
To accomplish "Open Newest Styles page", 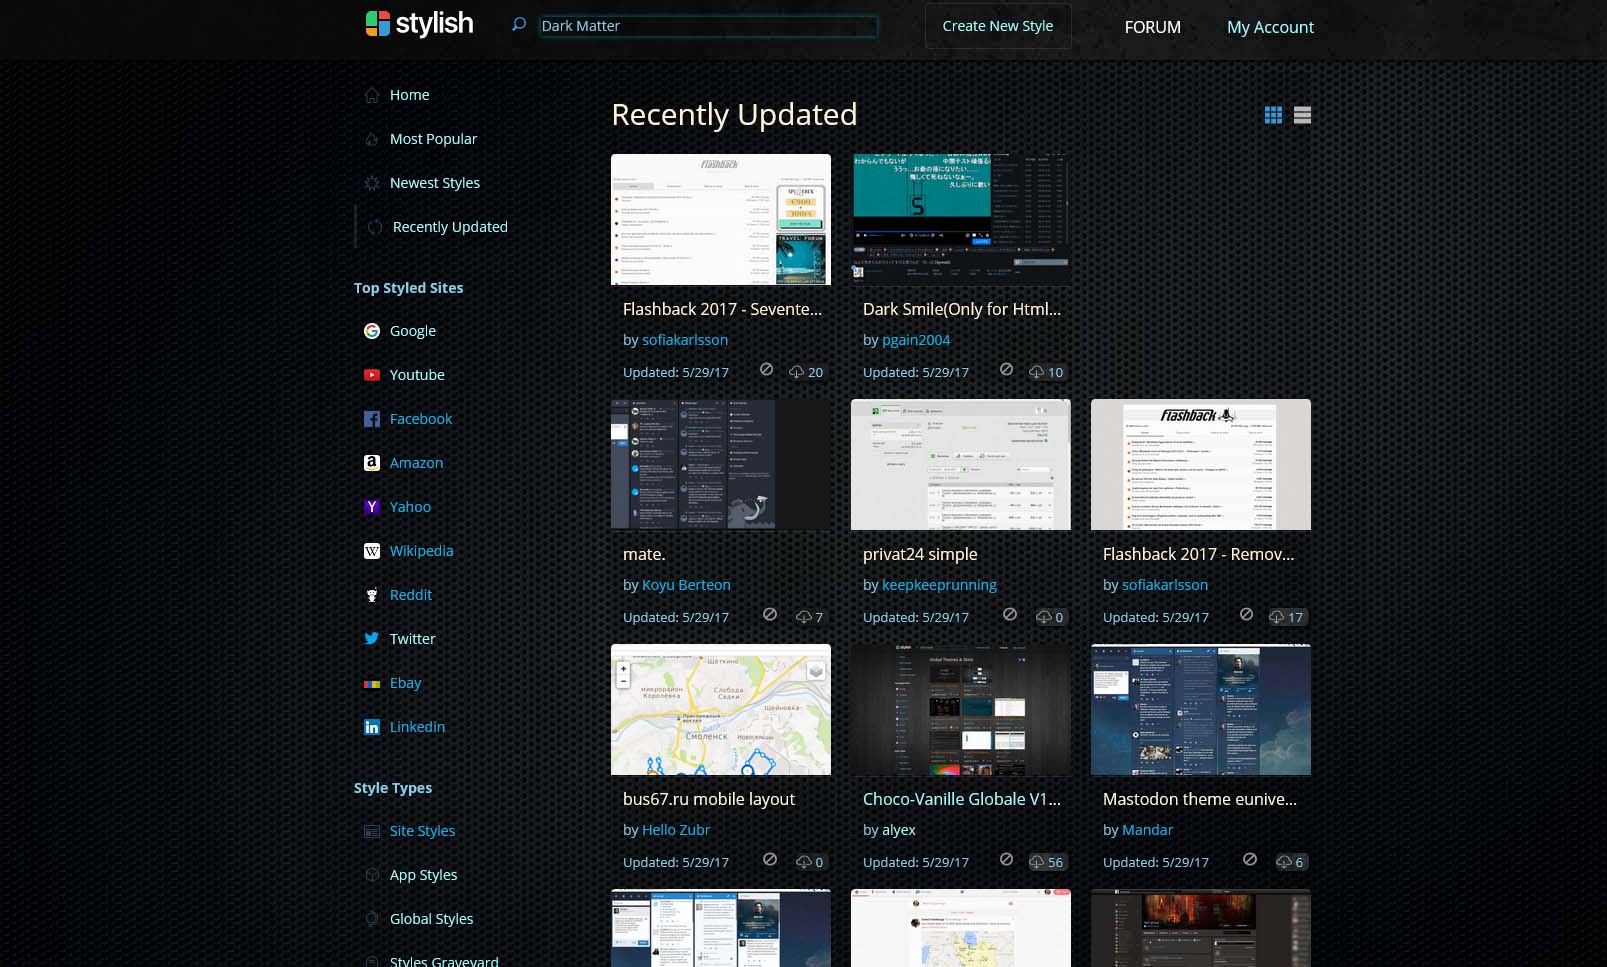I will (x=435, y=183).
